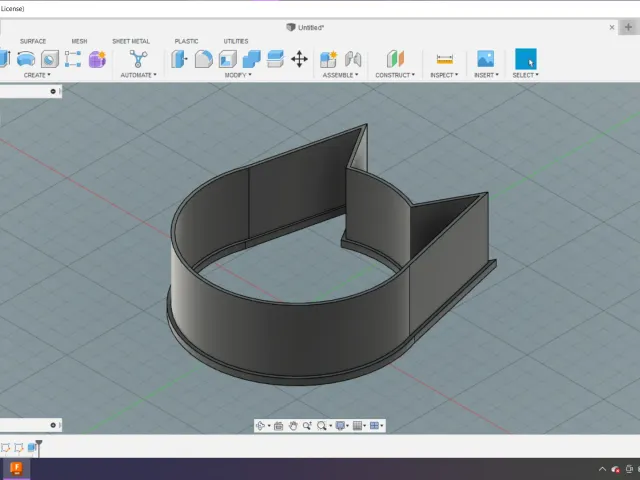Click the Measure ruler icon
This screenshot has height=480, width=640.
[444, 59]
